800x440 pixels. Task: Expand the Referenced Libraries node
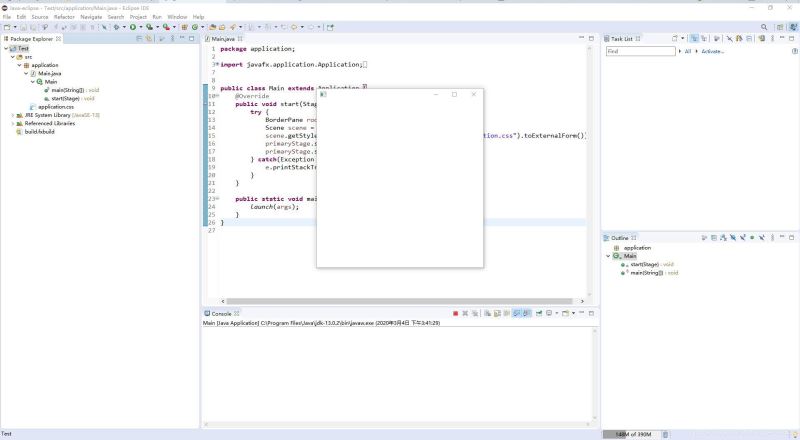[13, 123]
